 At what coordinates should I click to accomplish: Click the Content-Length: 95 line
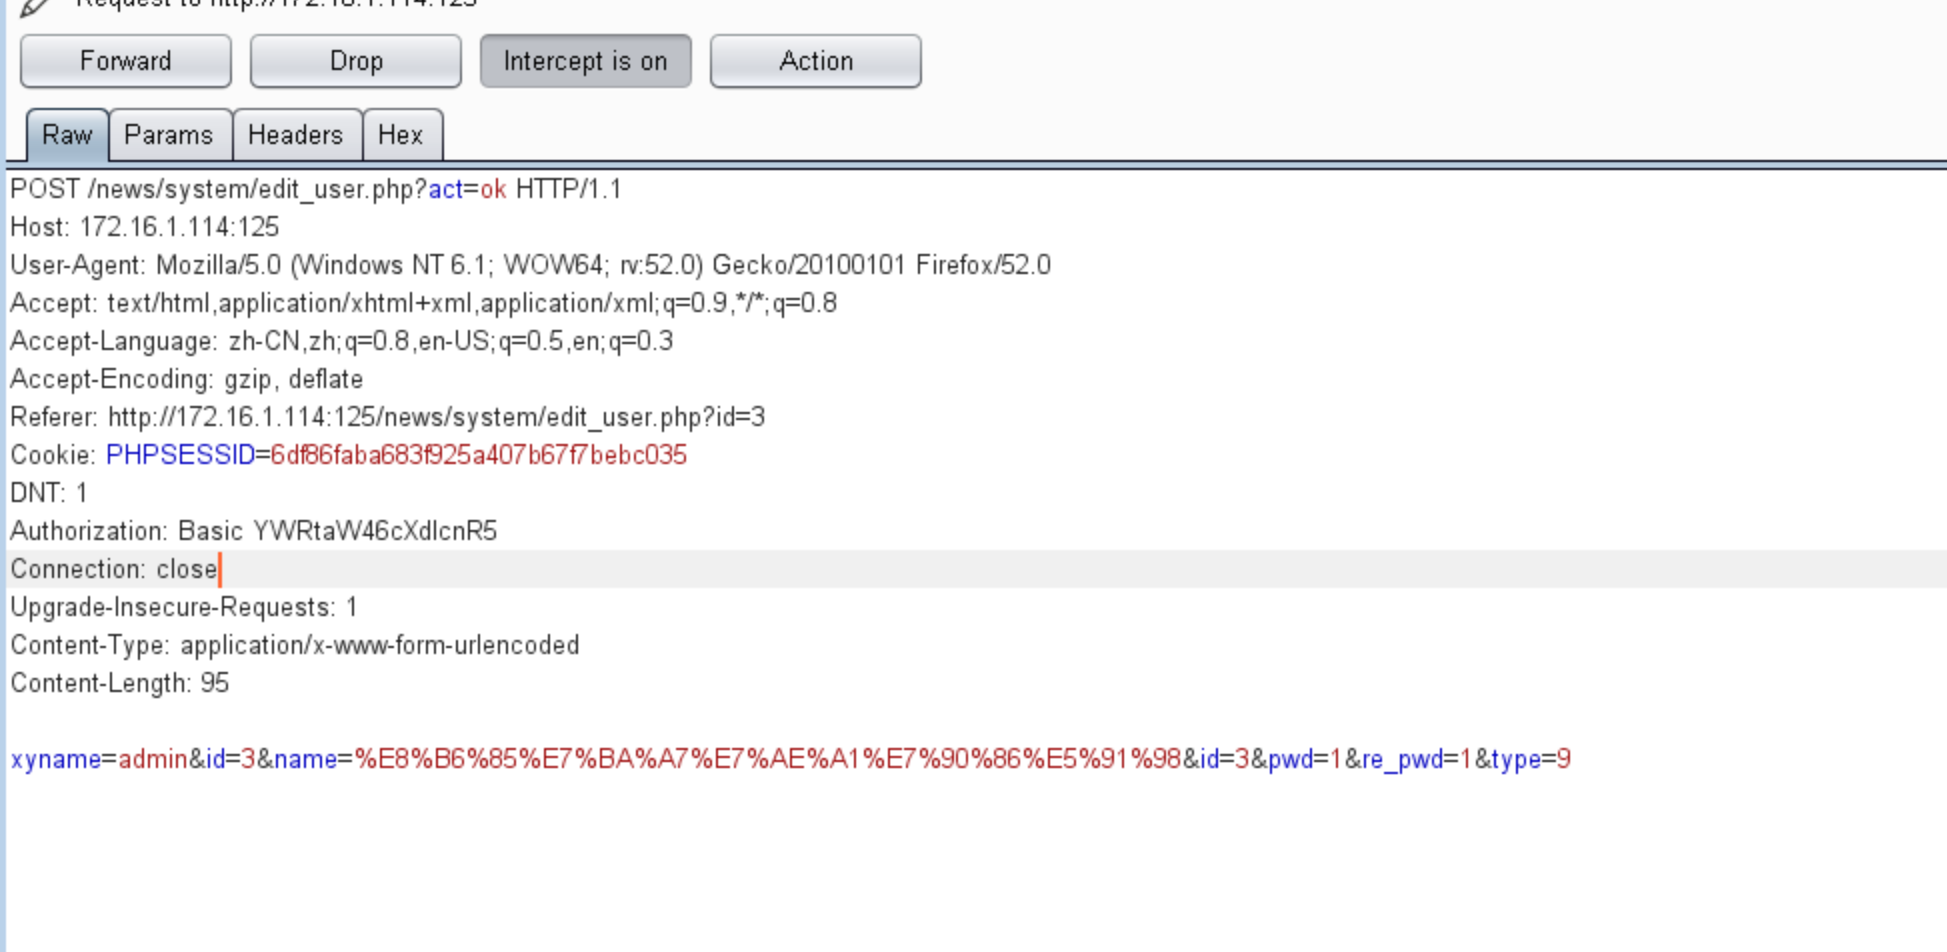click(120, 684)
